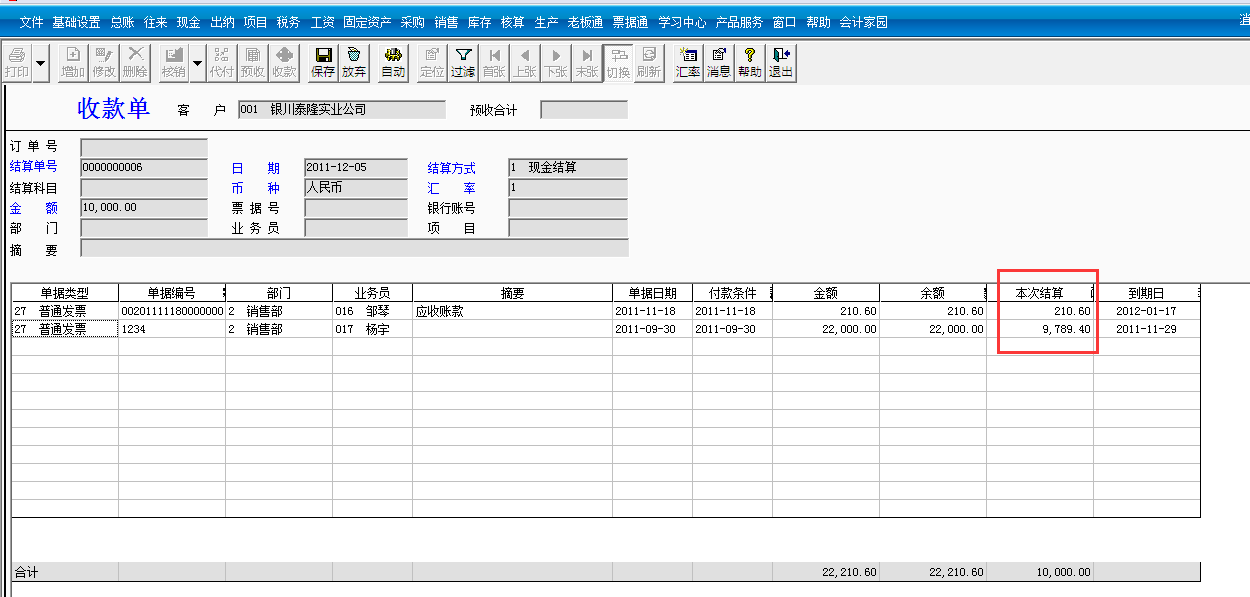Open the 过滤 (Filter) tool
The image size is (1250, 597).
point(462,62)
